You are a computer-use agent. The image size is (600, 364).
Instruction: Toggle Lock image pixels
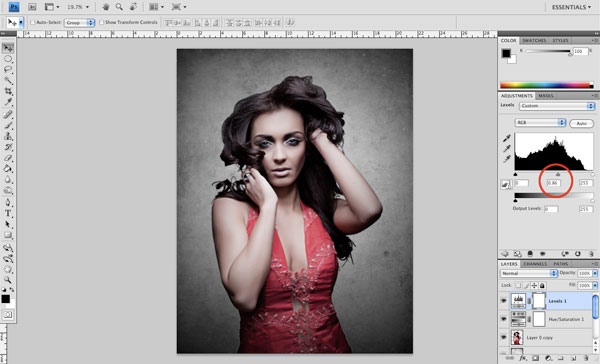pyautogui.click(x=527, y=286)
